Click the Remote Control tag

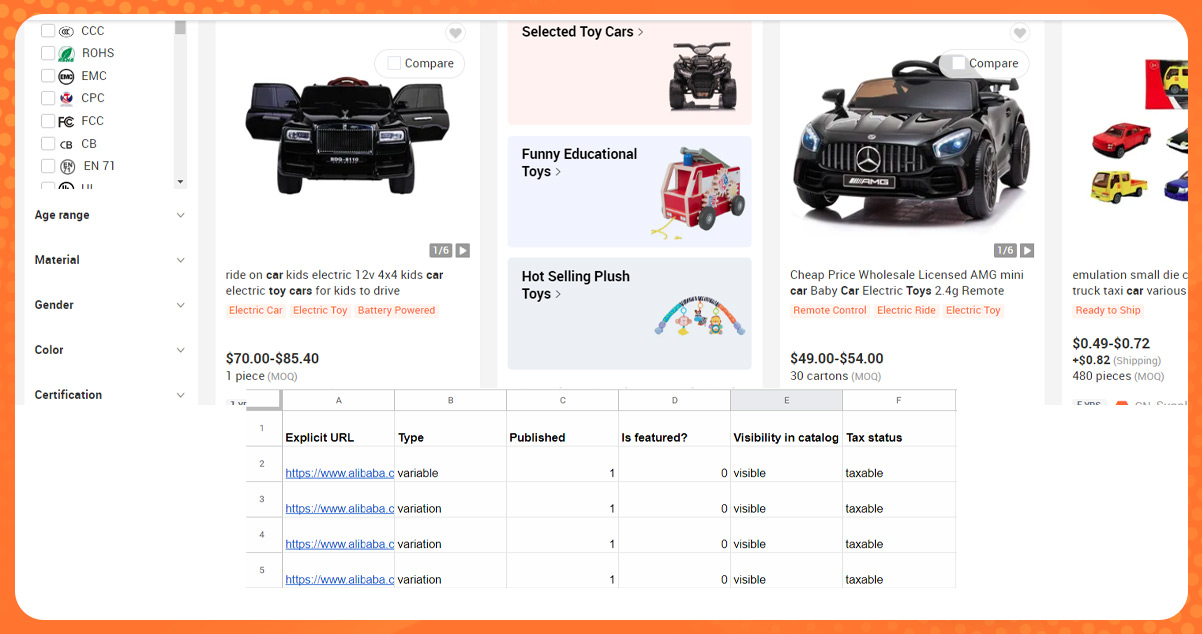(x=830, y=310)
